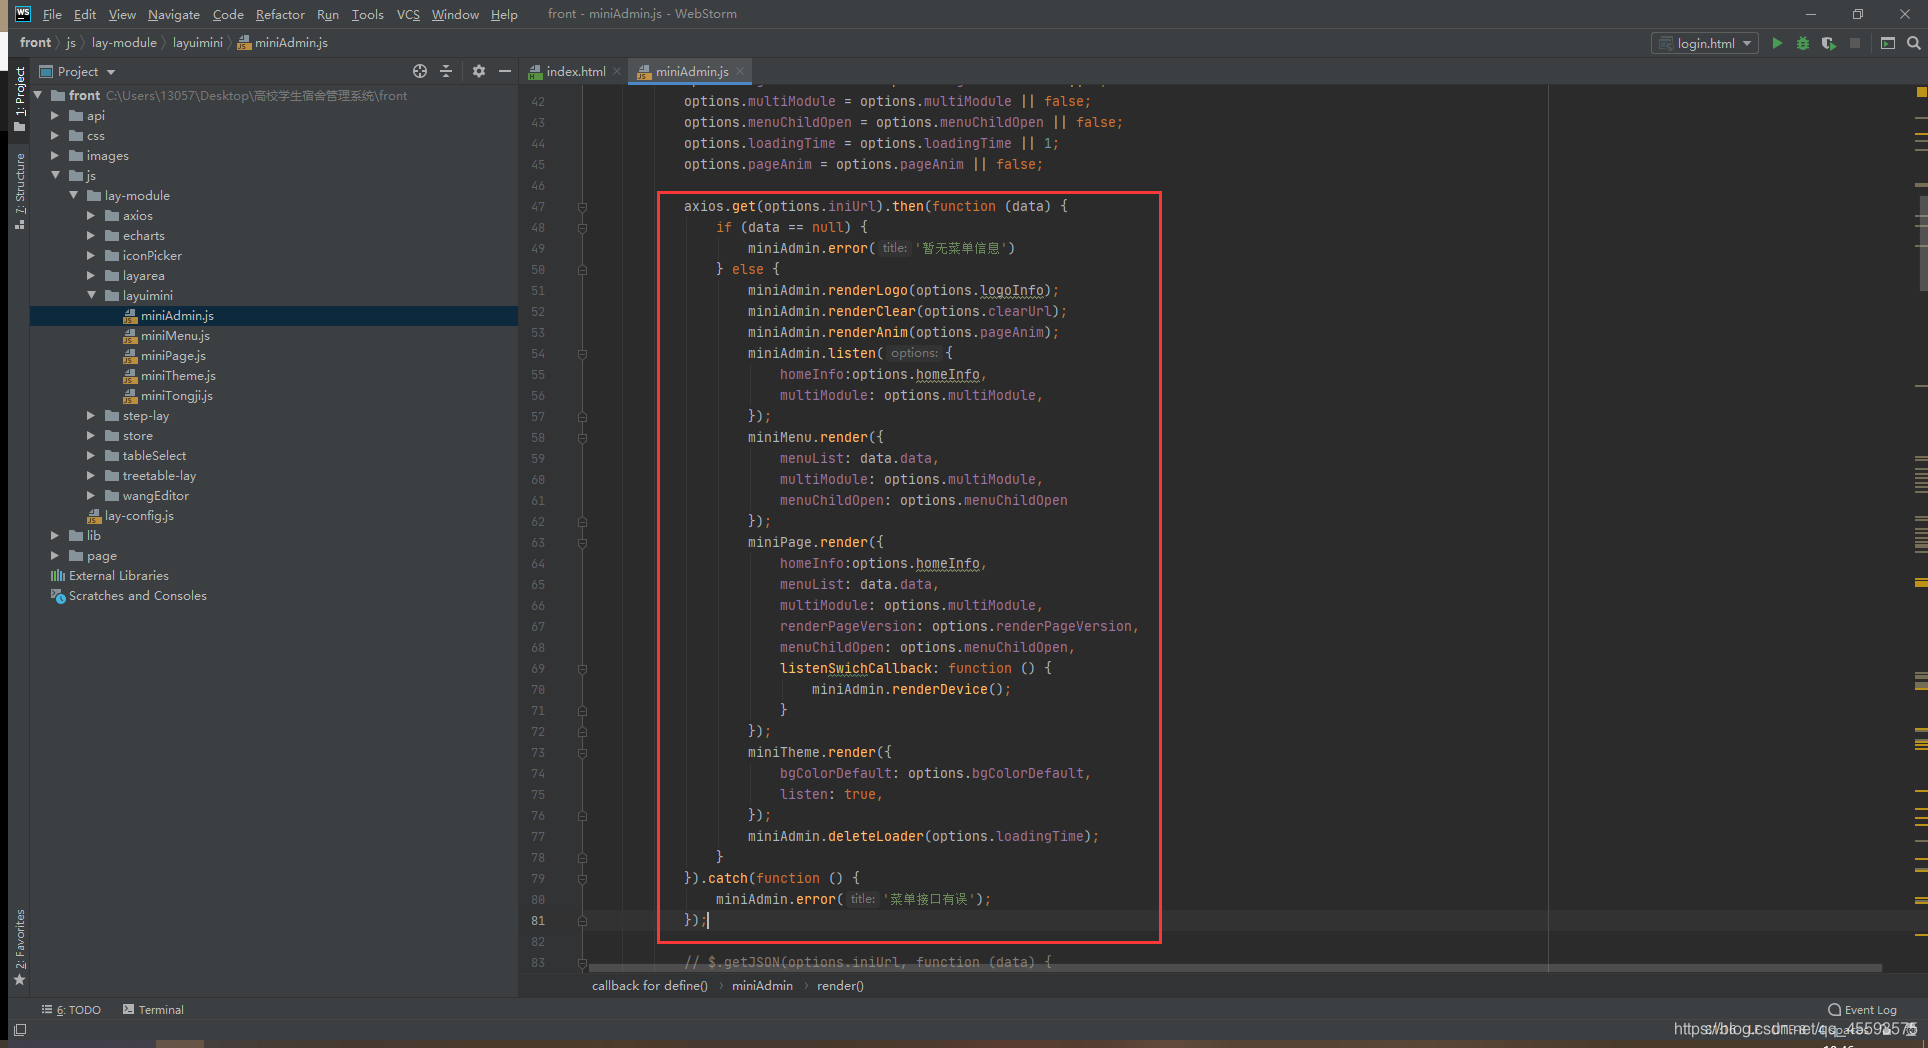Click render() in code breadcrumb

(840, 986)
